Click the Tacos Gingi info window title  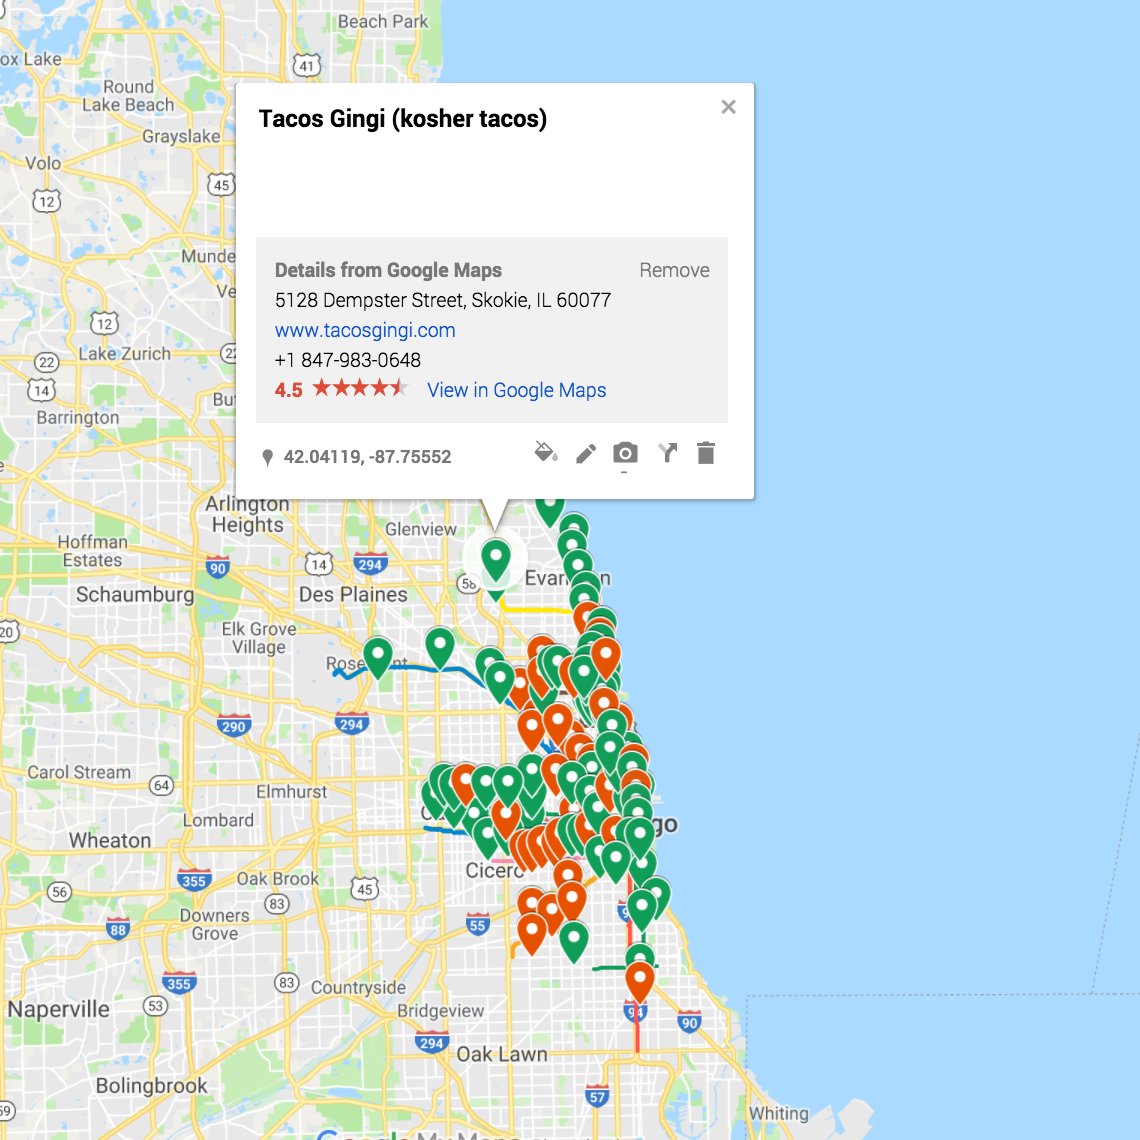click(x=403, y=119)
